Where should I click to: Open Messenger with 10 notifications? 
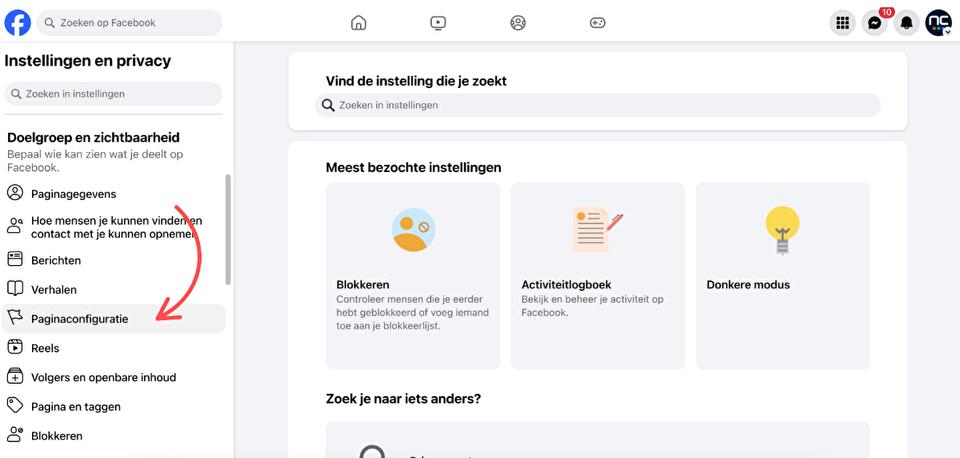coord(874,23)
